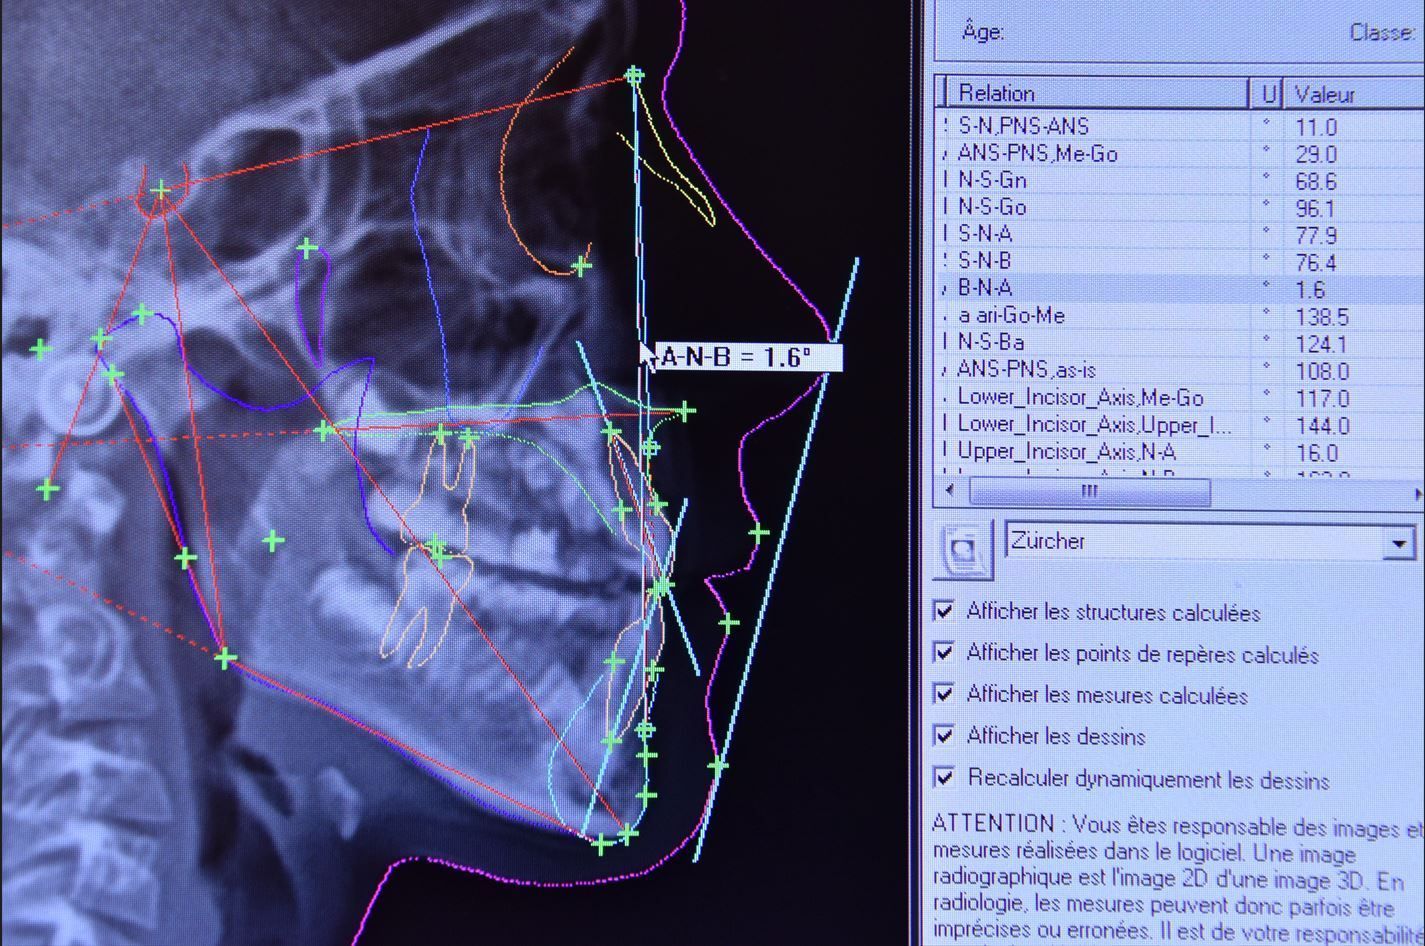Toggle the Afficher les dessins checkbox
This screenshot has height=946, width=1425.
pyautogui.click(x=943, y=735)
